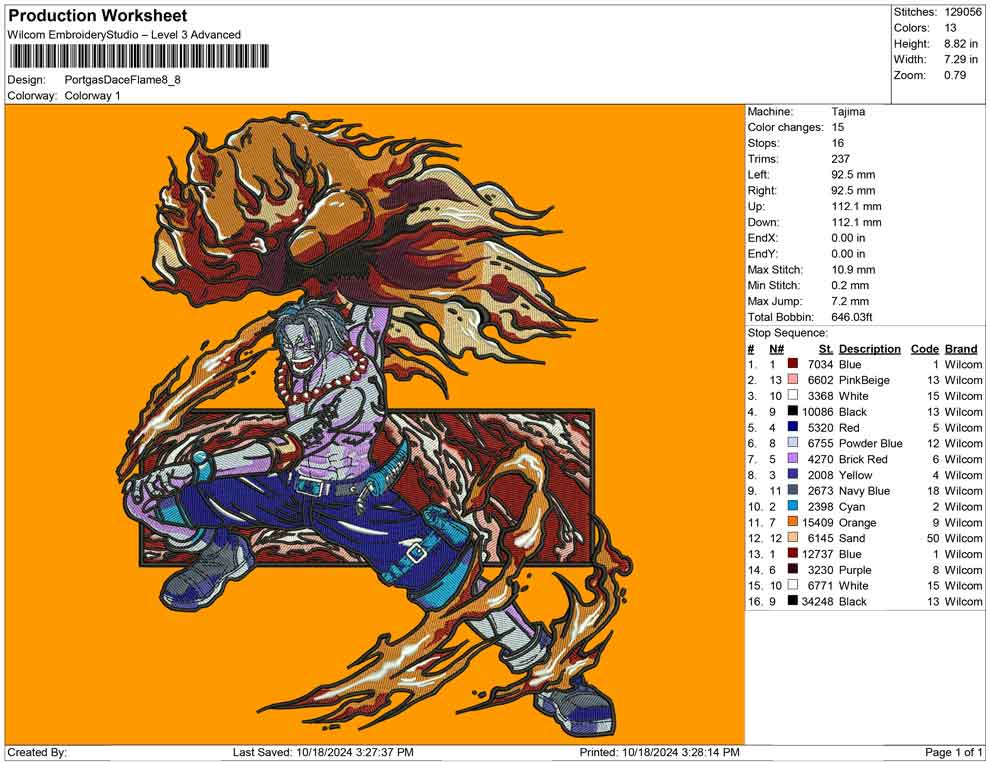Click the PinkBeige color swatch
Screen dimensions: 990x762
click(x=792, y=379)
